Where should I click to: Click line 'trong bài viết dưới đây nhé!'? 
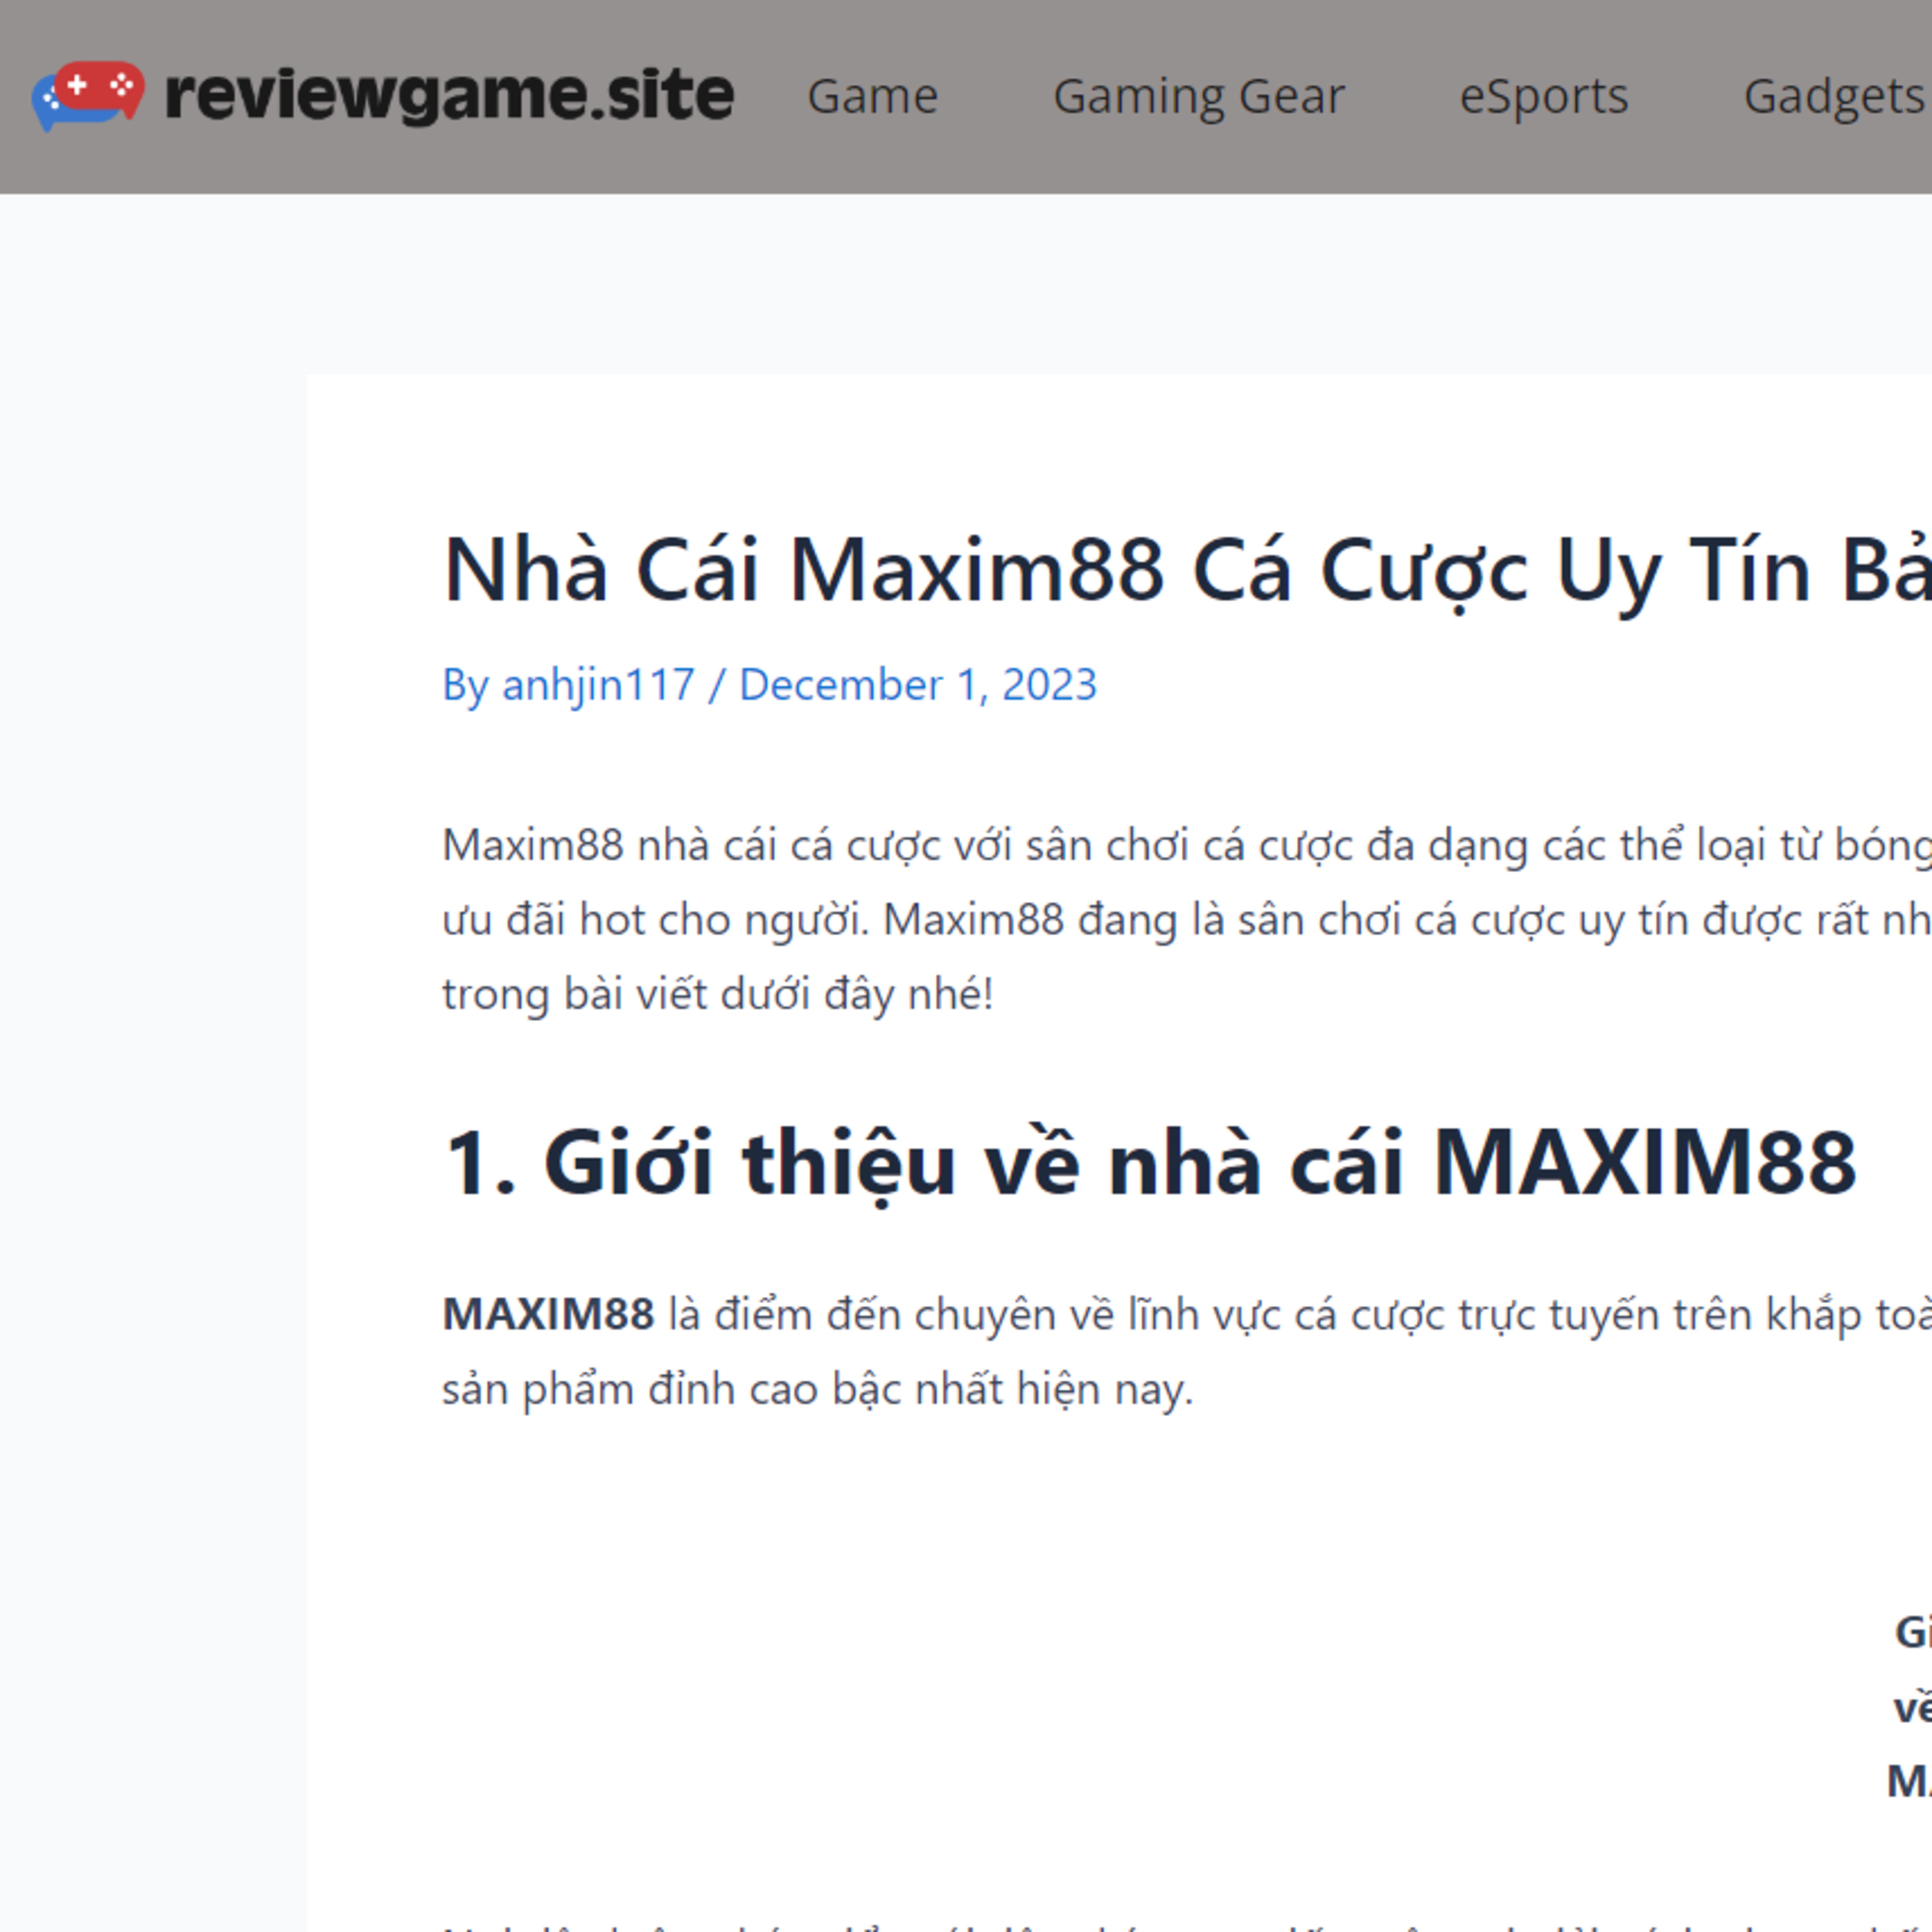(x=718, y=994)
